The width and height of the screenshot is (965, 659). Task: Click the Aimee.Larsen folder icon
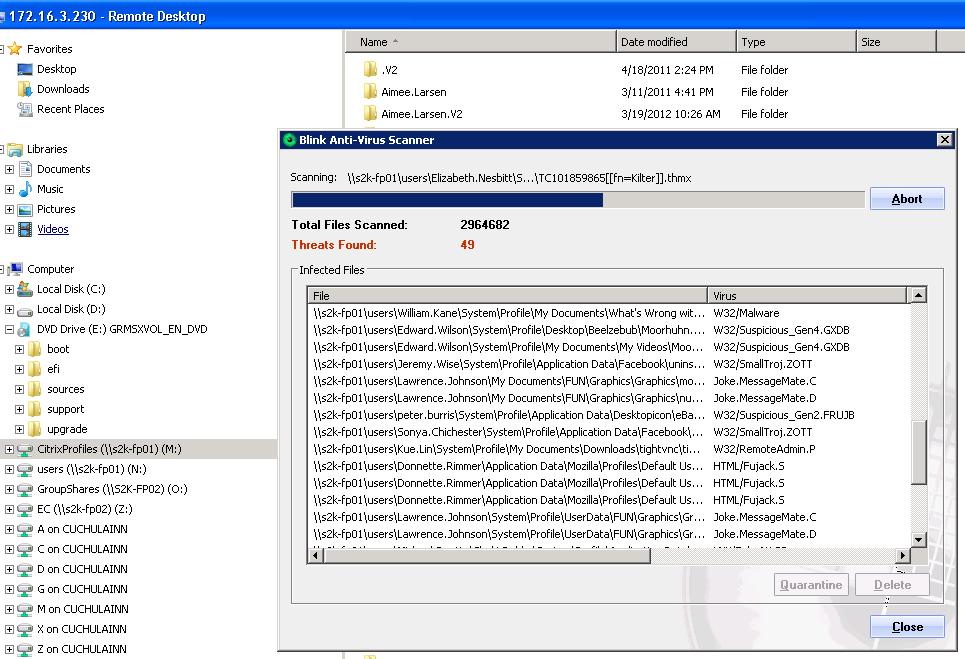(x=370, y=92)
